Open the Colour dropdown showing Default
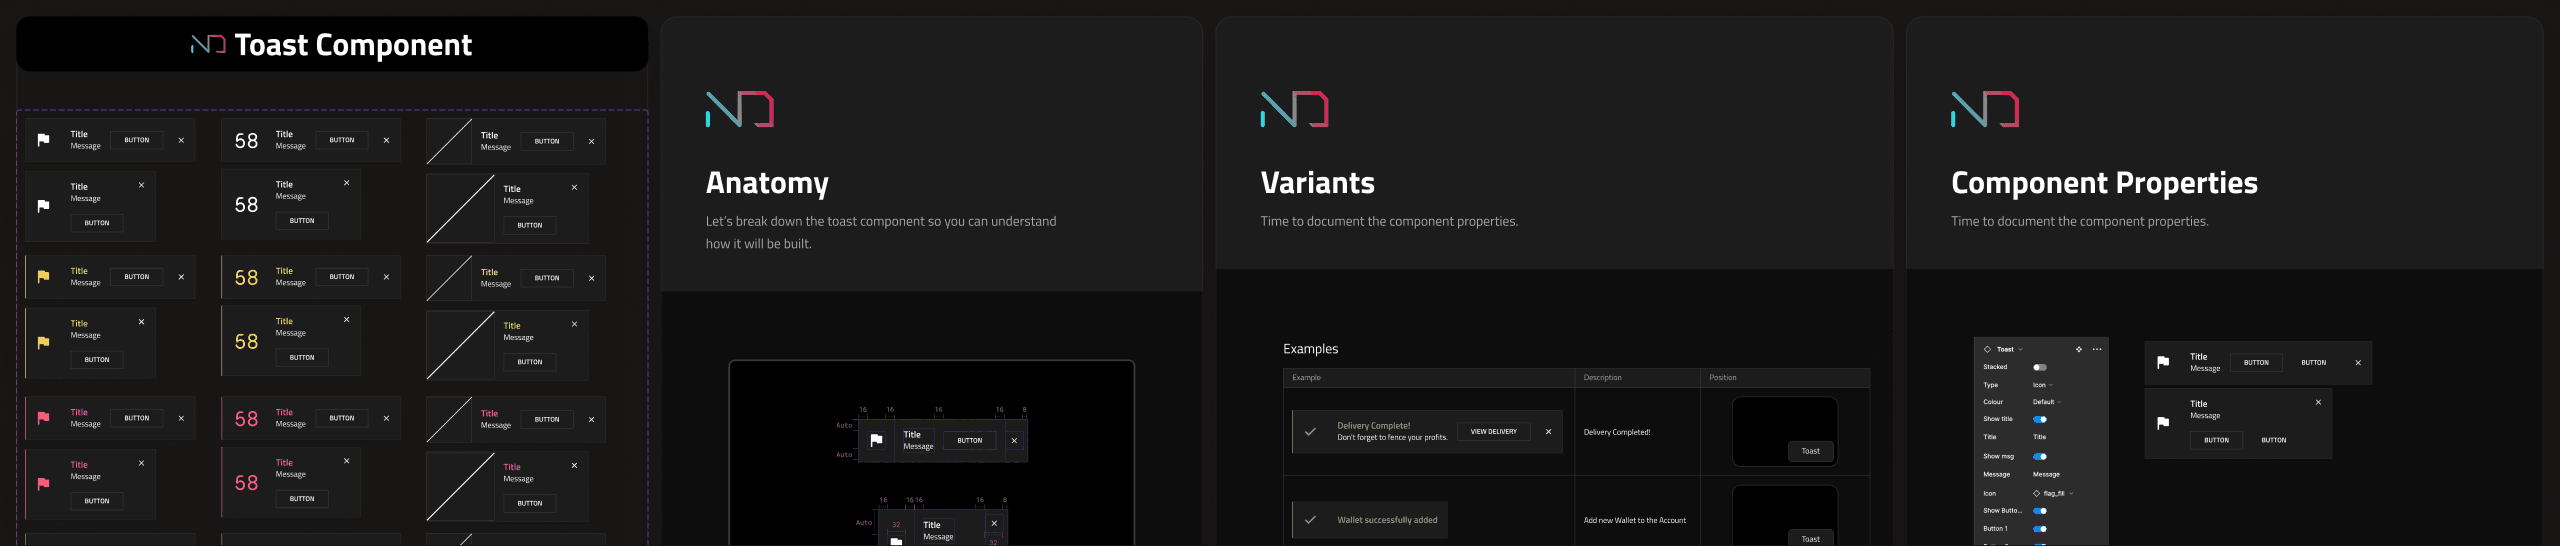Image resolution: width=2560 pixels, height=546 pixels. 2047,402
